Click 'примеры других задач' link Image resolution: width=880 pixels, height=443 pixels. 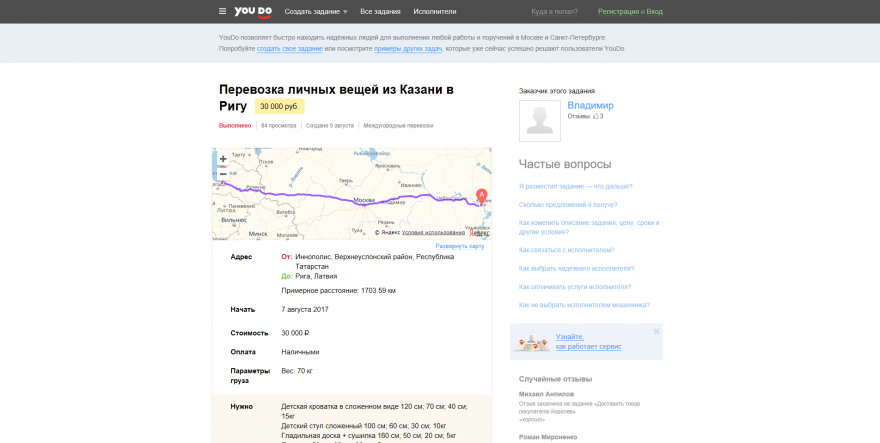pyautogui.click(x=408, y=48)
